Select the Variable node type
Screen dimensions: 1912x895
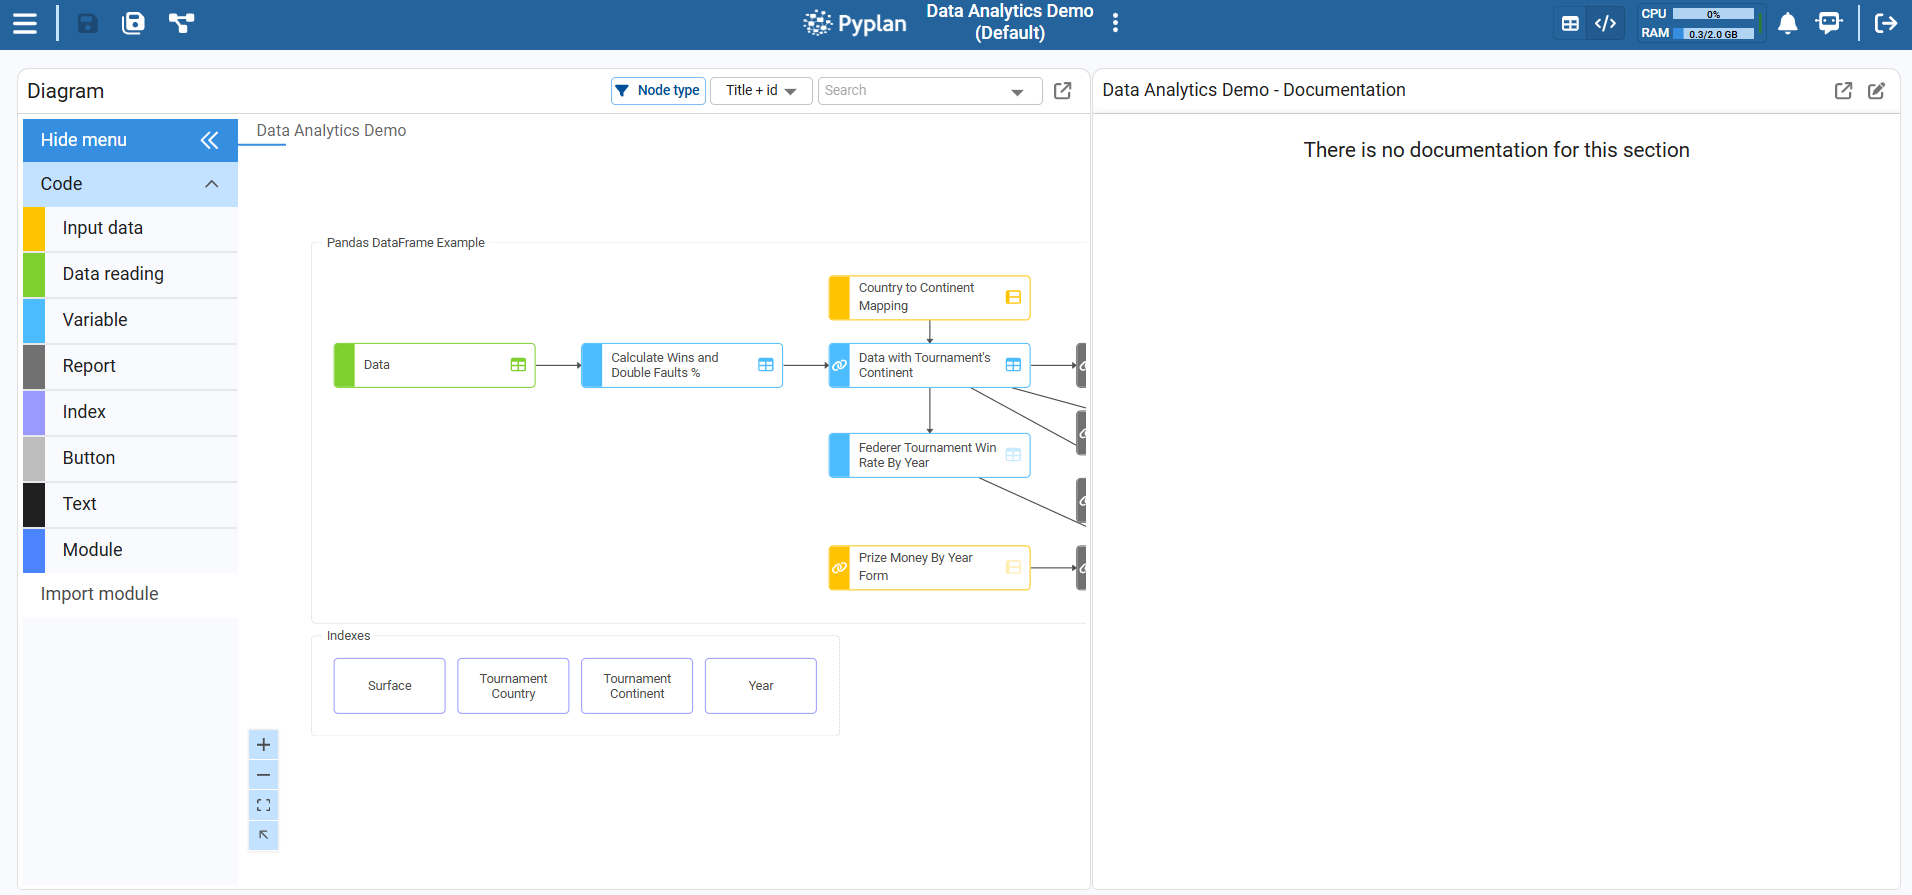(95, 320)
